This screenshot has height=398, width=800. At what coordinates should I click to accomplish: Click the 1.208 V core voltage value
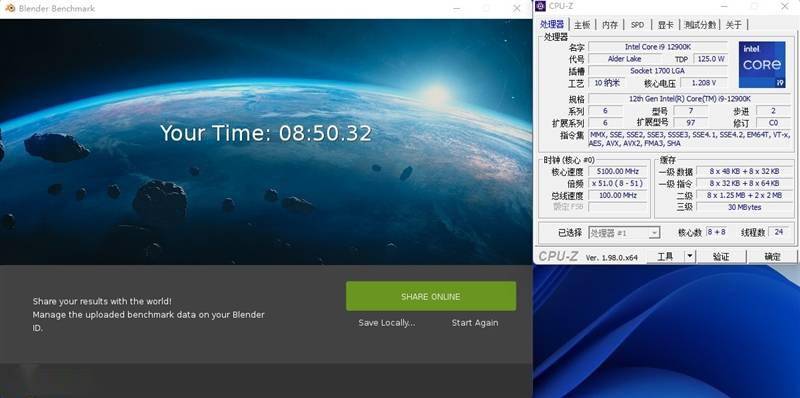[x=704, y=83]
